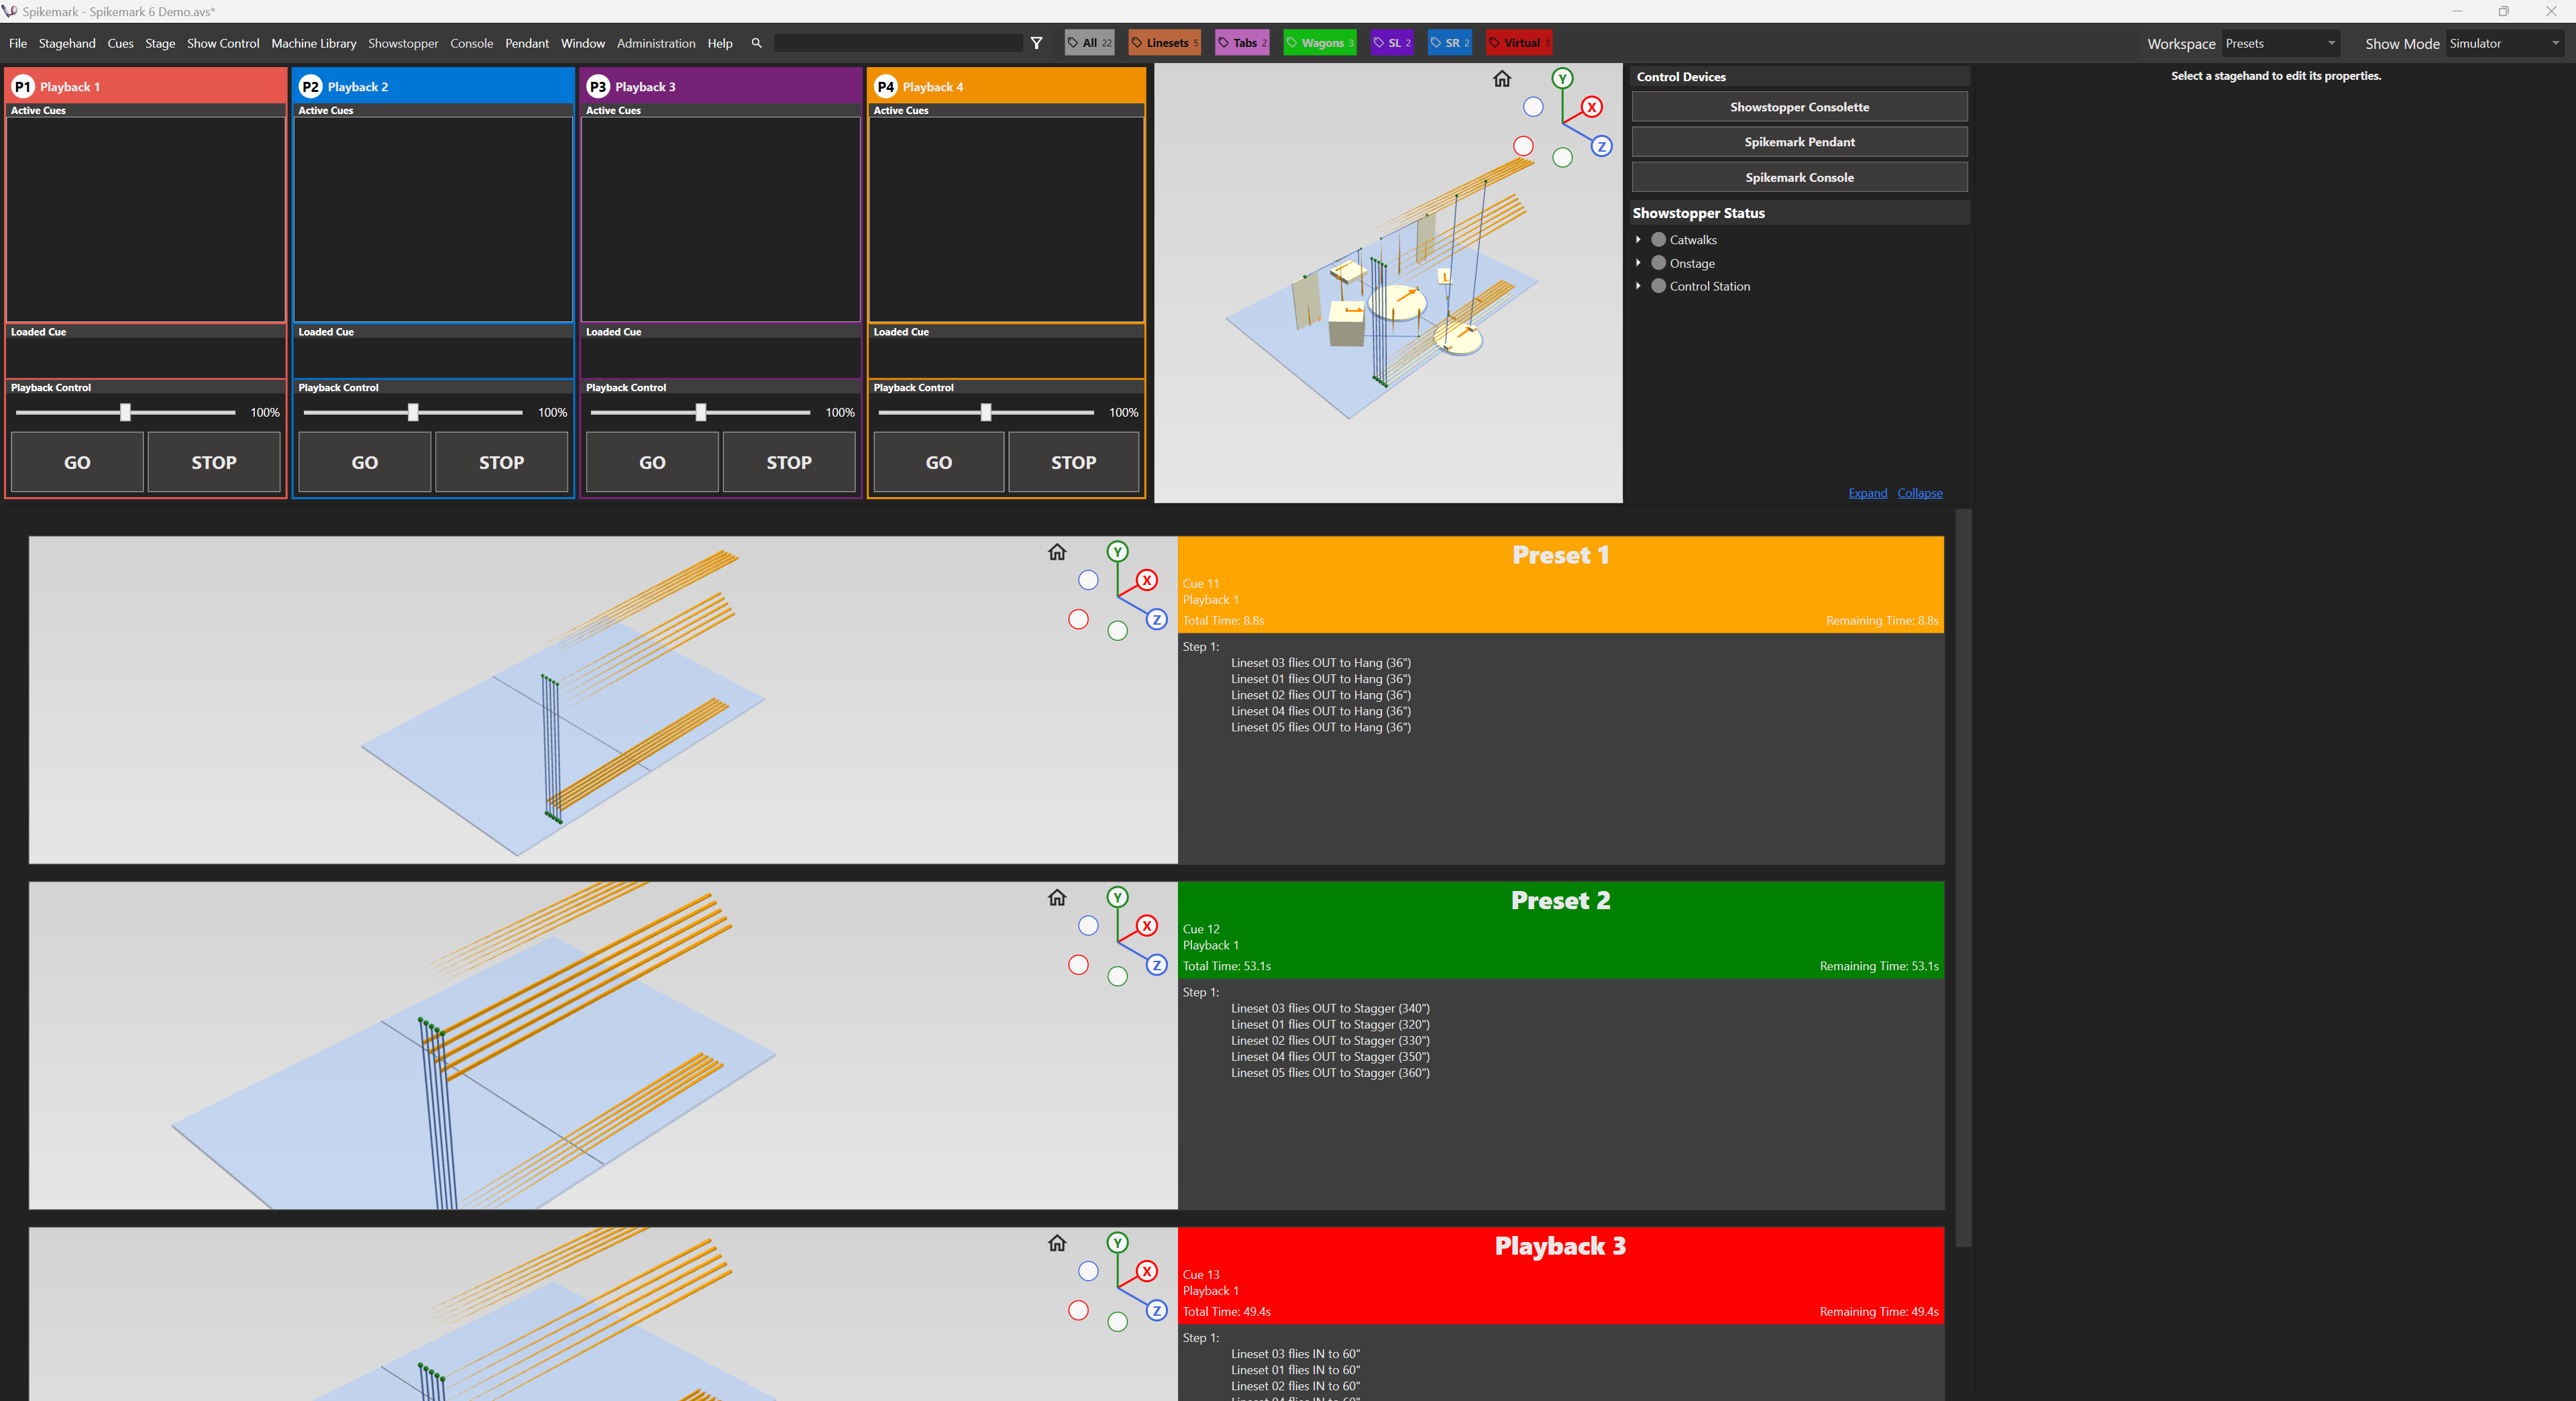Click home icon in Playback 3 cue view
This screenshot has width=2576, height=1401.
pyautogui.click(x=1057, y=1243)
